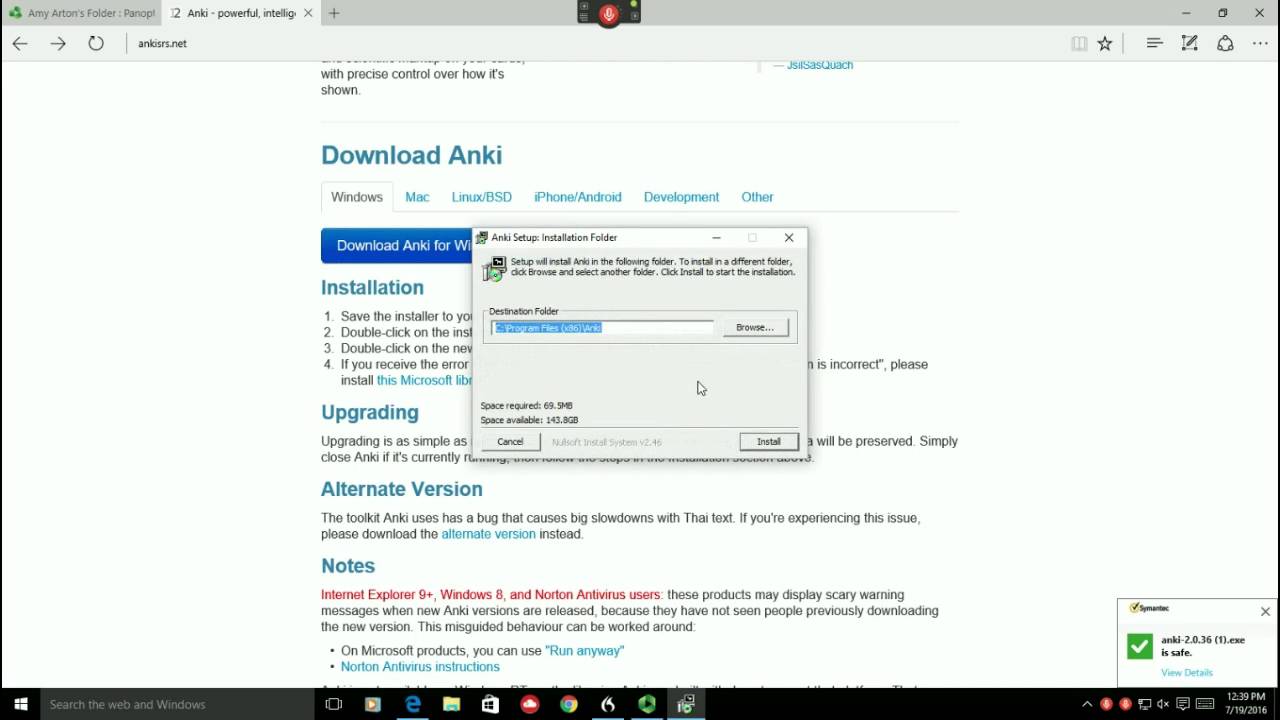
Task: Select the Windows download tab
Action: pos(357,197)
